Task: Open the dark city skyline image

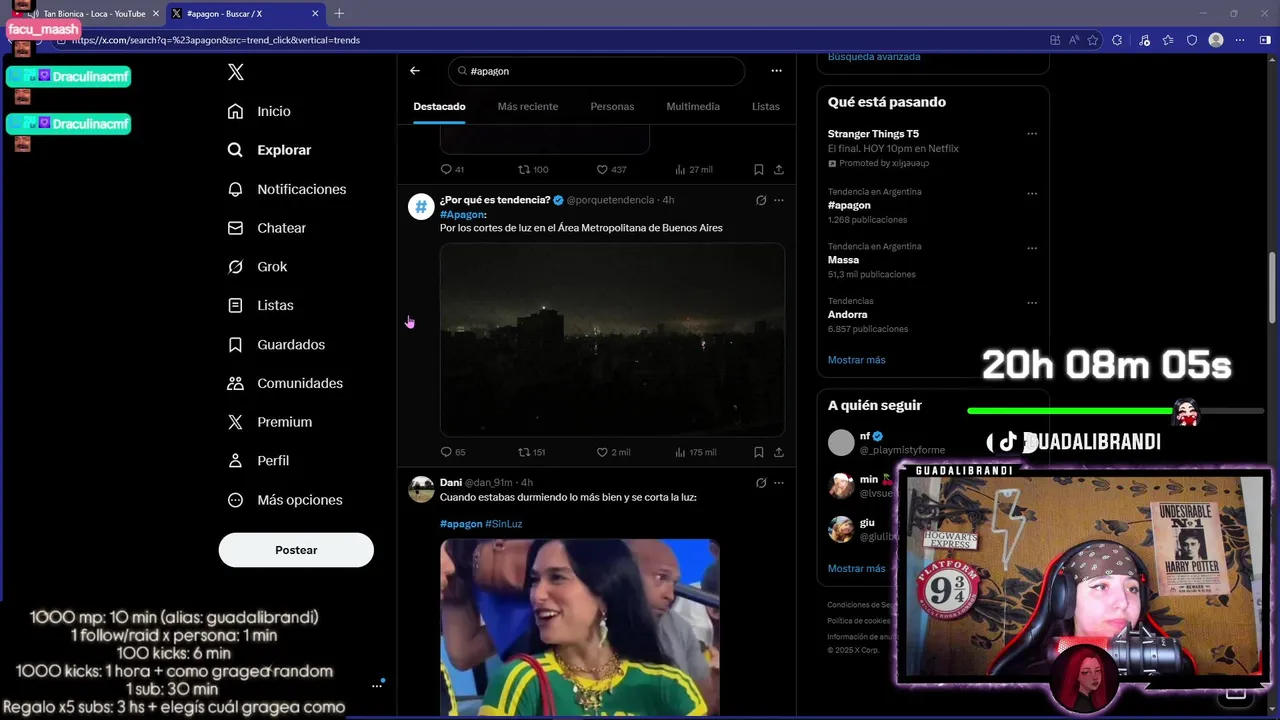Action: click(x=612, y=340)
